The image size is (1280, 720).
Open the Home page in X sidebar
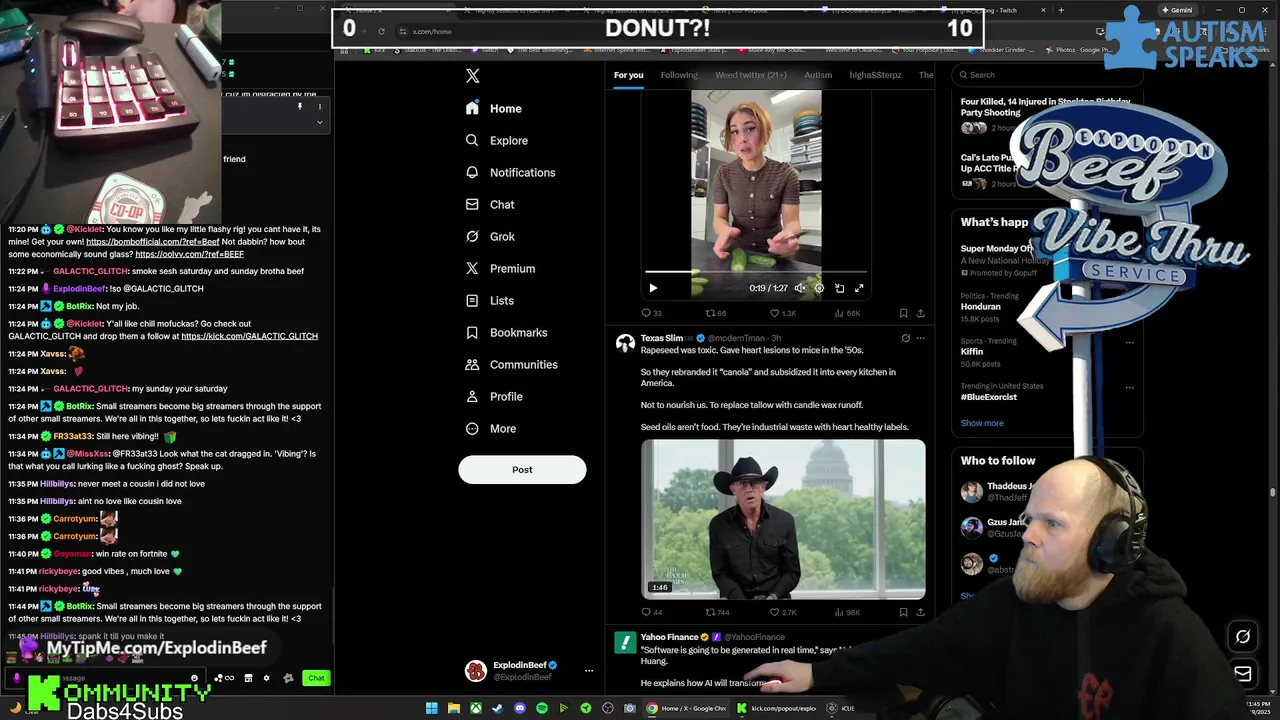point(494,108)
